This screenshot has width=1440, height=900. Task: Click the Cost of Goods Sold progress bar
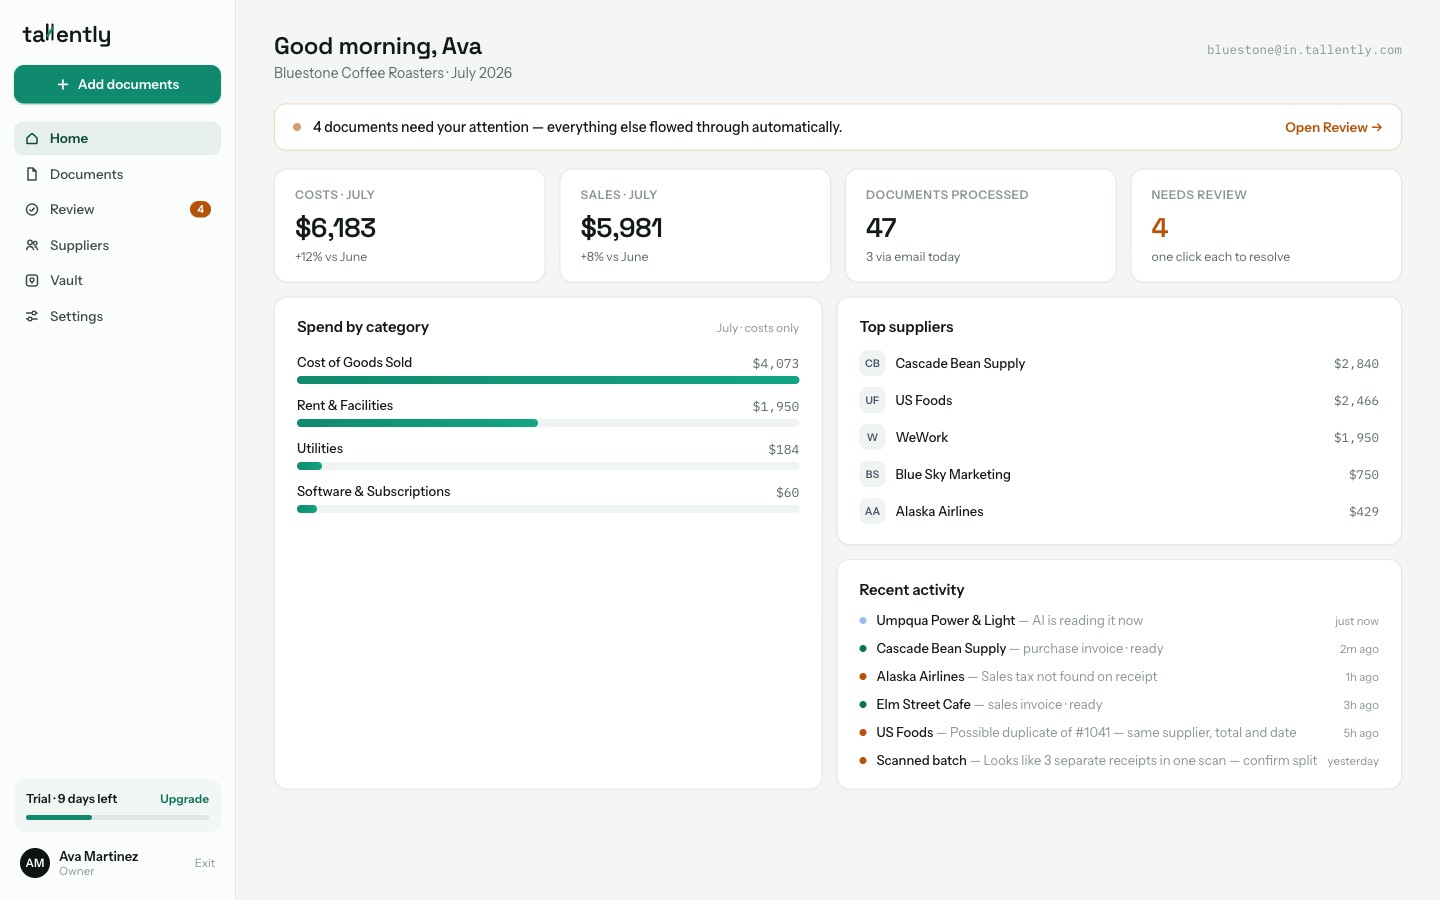click(x=548, y=380)
